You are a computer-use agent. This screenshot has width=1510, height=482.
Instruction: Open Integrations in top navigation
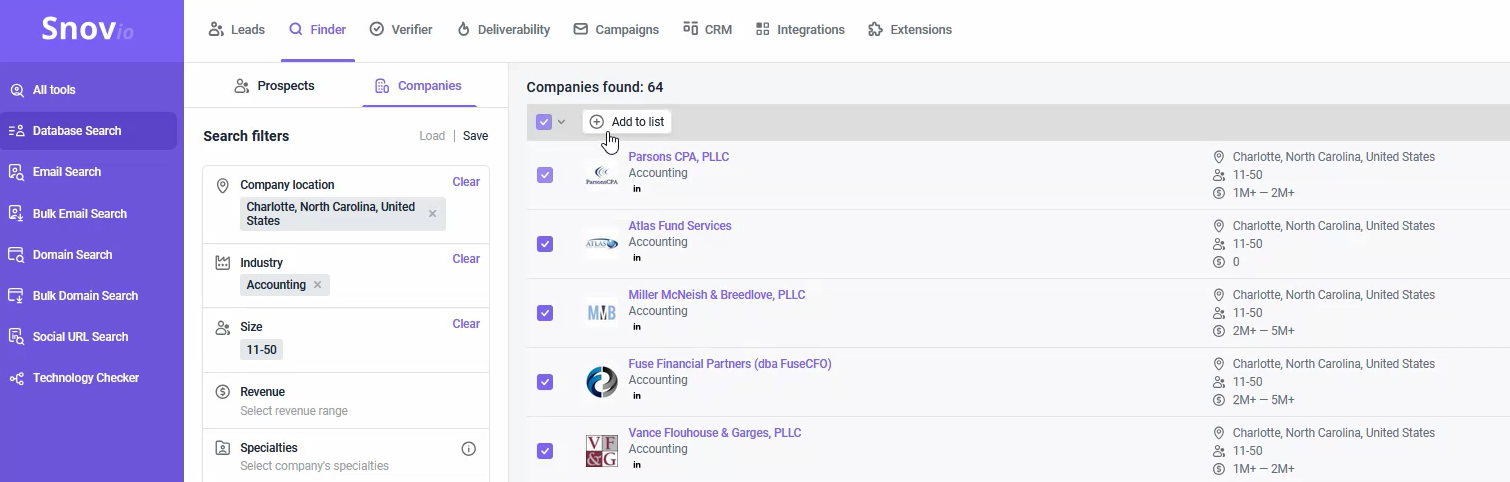(800, 30)
